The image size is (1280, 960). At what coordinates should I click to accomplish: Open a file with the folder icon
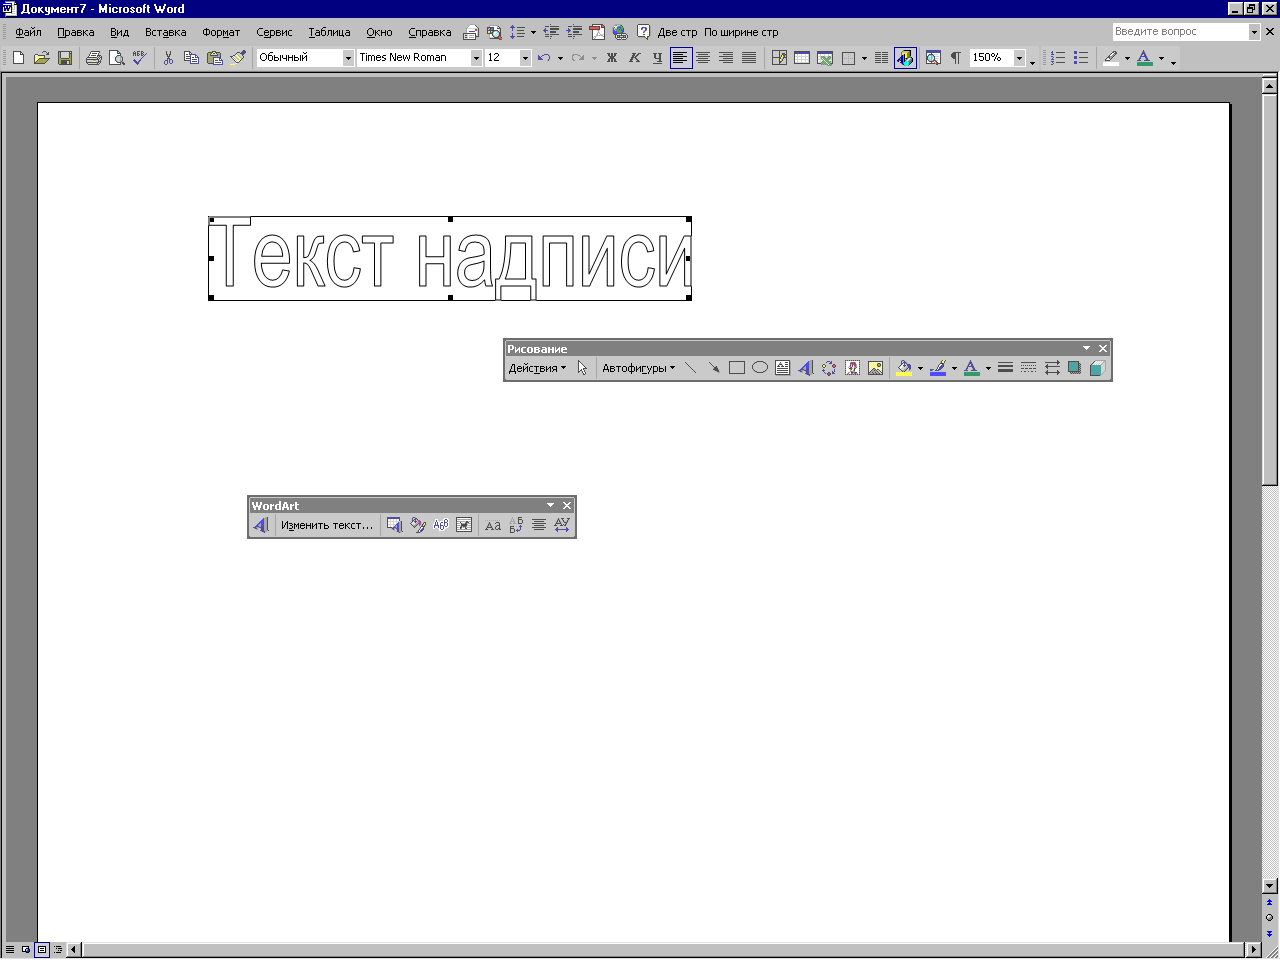[x=41, y=58]
